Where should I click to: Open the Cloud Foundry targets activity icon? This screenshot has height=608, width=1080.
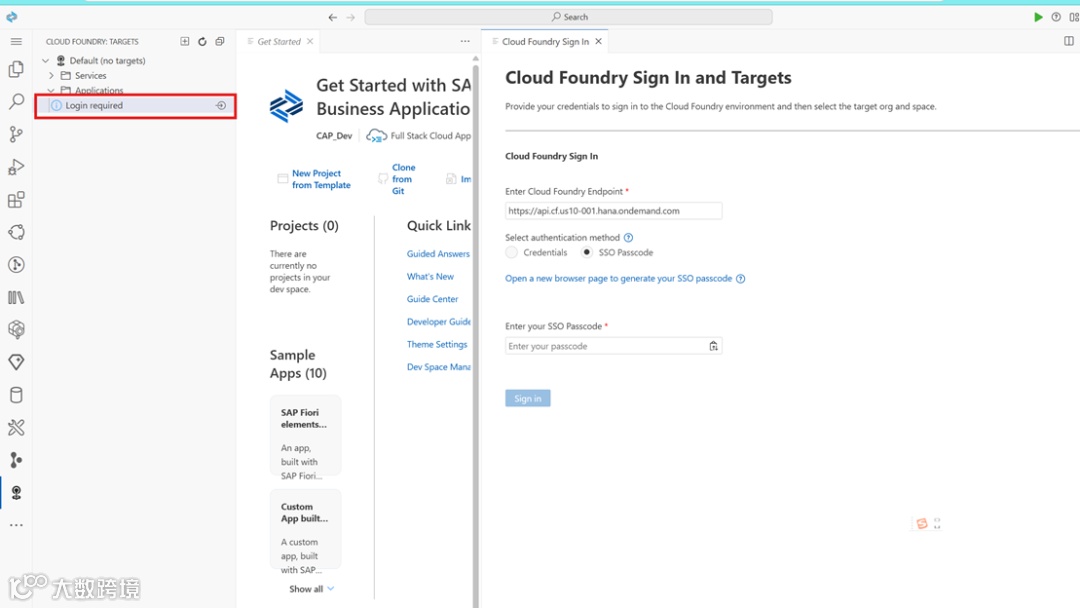point(16,493)
